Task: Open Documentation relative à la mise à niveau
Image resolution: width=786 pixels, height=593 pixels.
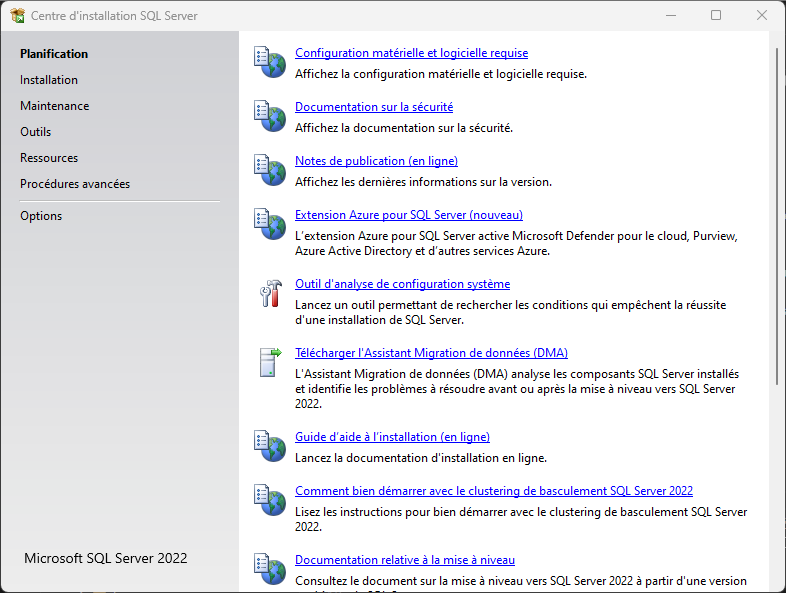Action: pyautogui.click(x=405, y=560)
